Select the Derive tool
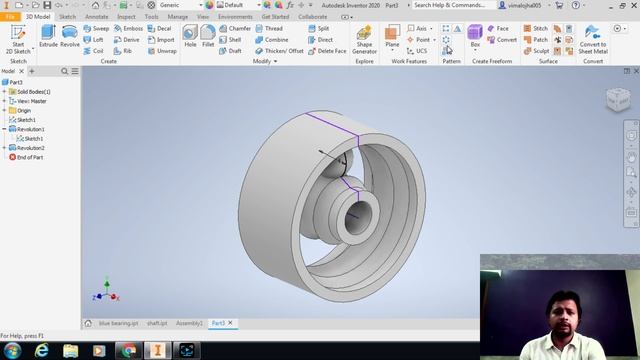Image resolution: width=640 pixels, height=360 pixels. [x=127, y=40]
